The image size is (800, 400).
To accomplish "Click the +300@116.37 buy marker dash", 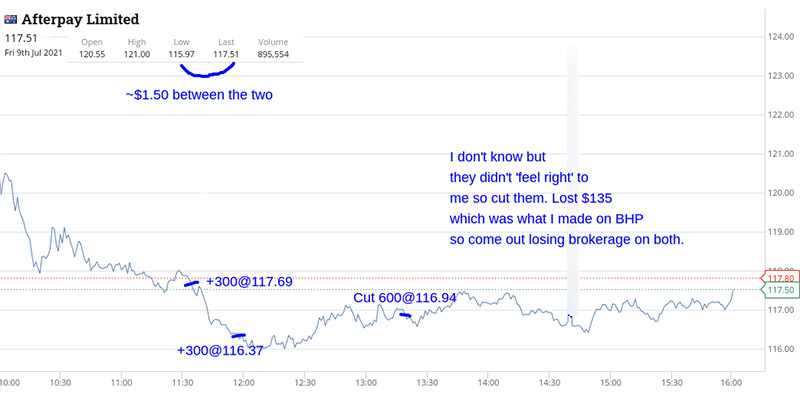I will tap(239, 335).
